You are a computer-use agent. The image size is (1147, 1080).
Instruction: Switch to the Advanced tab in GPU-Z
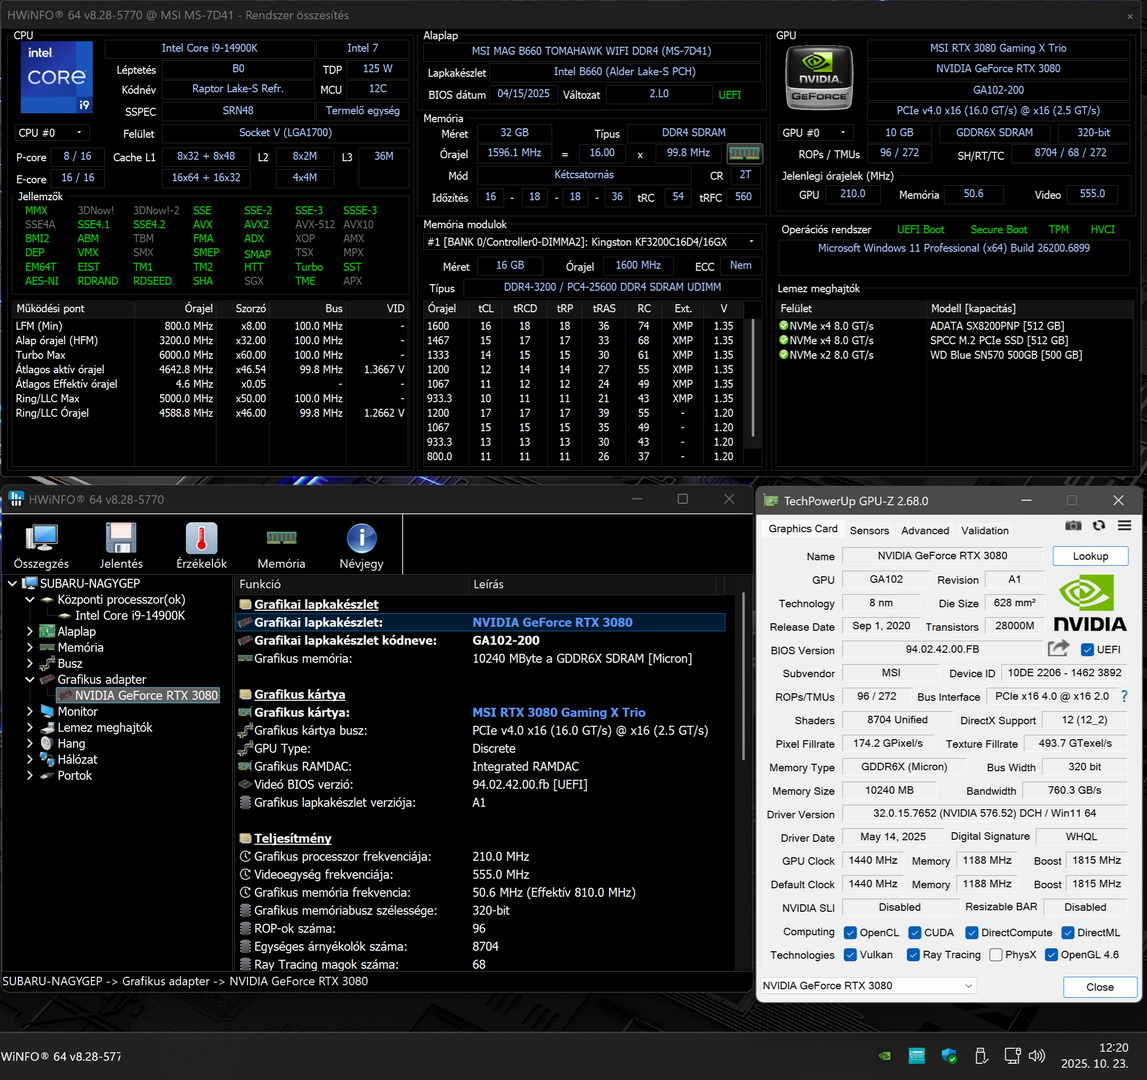tap(925, 530)
